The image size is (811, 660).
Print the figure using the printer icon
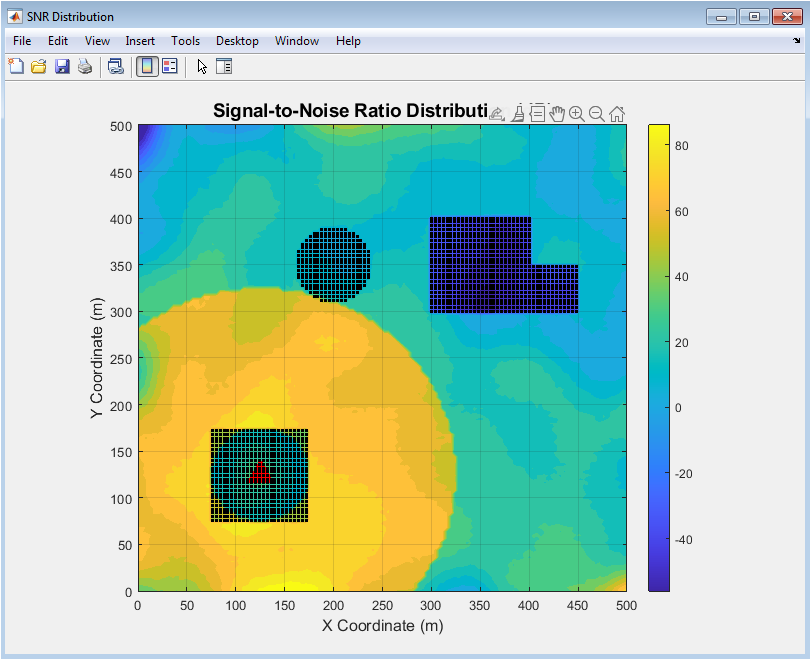85,67
